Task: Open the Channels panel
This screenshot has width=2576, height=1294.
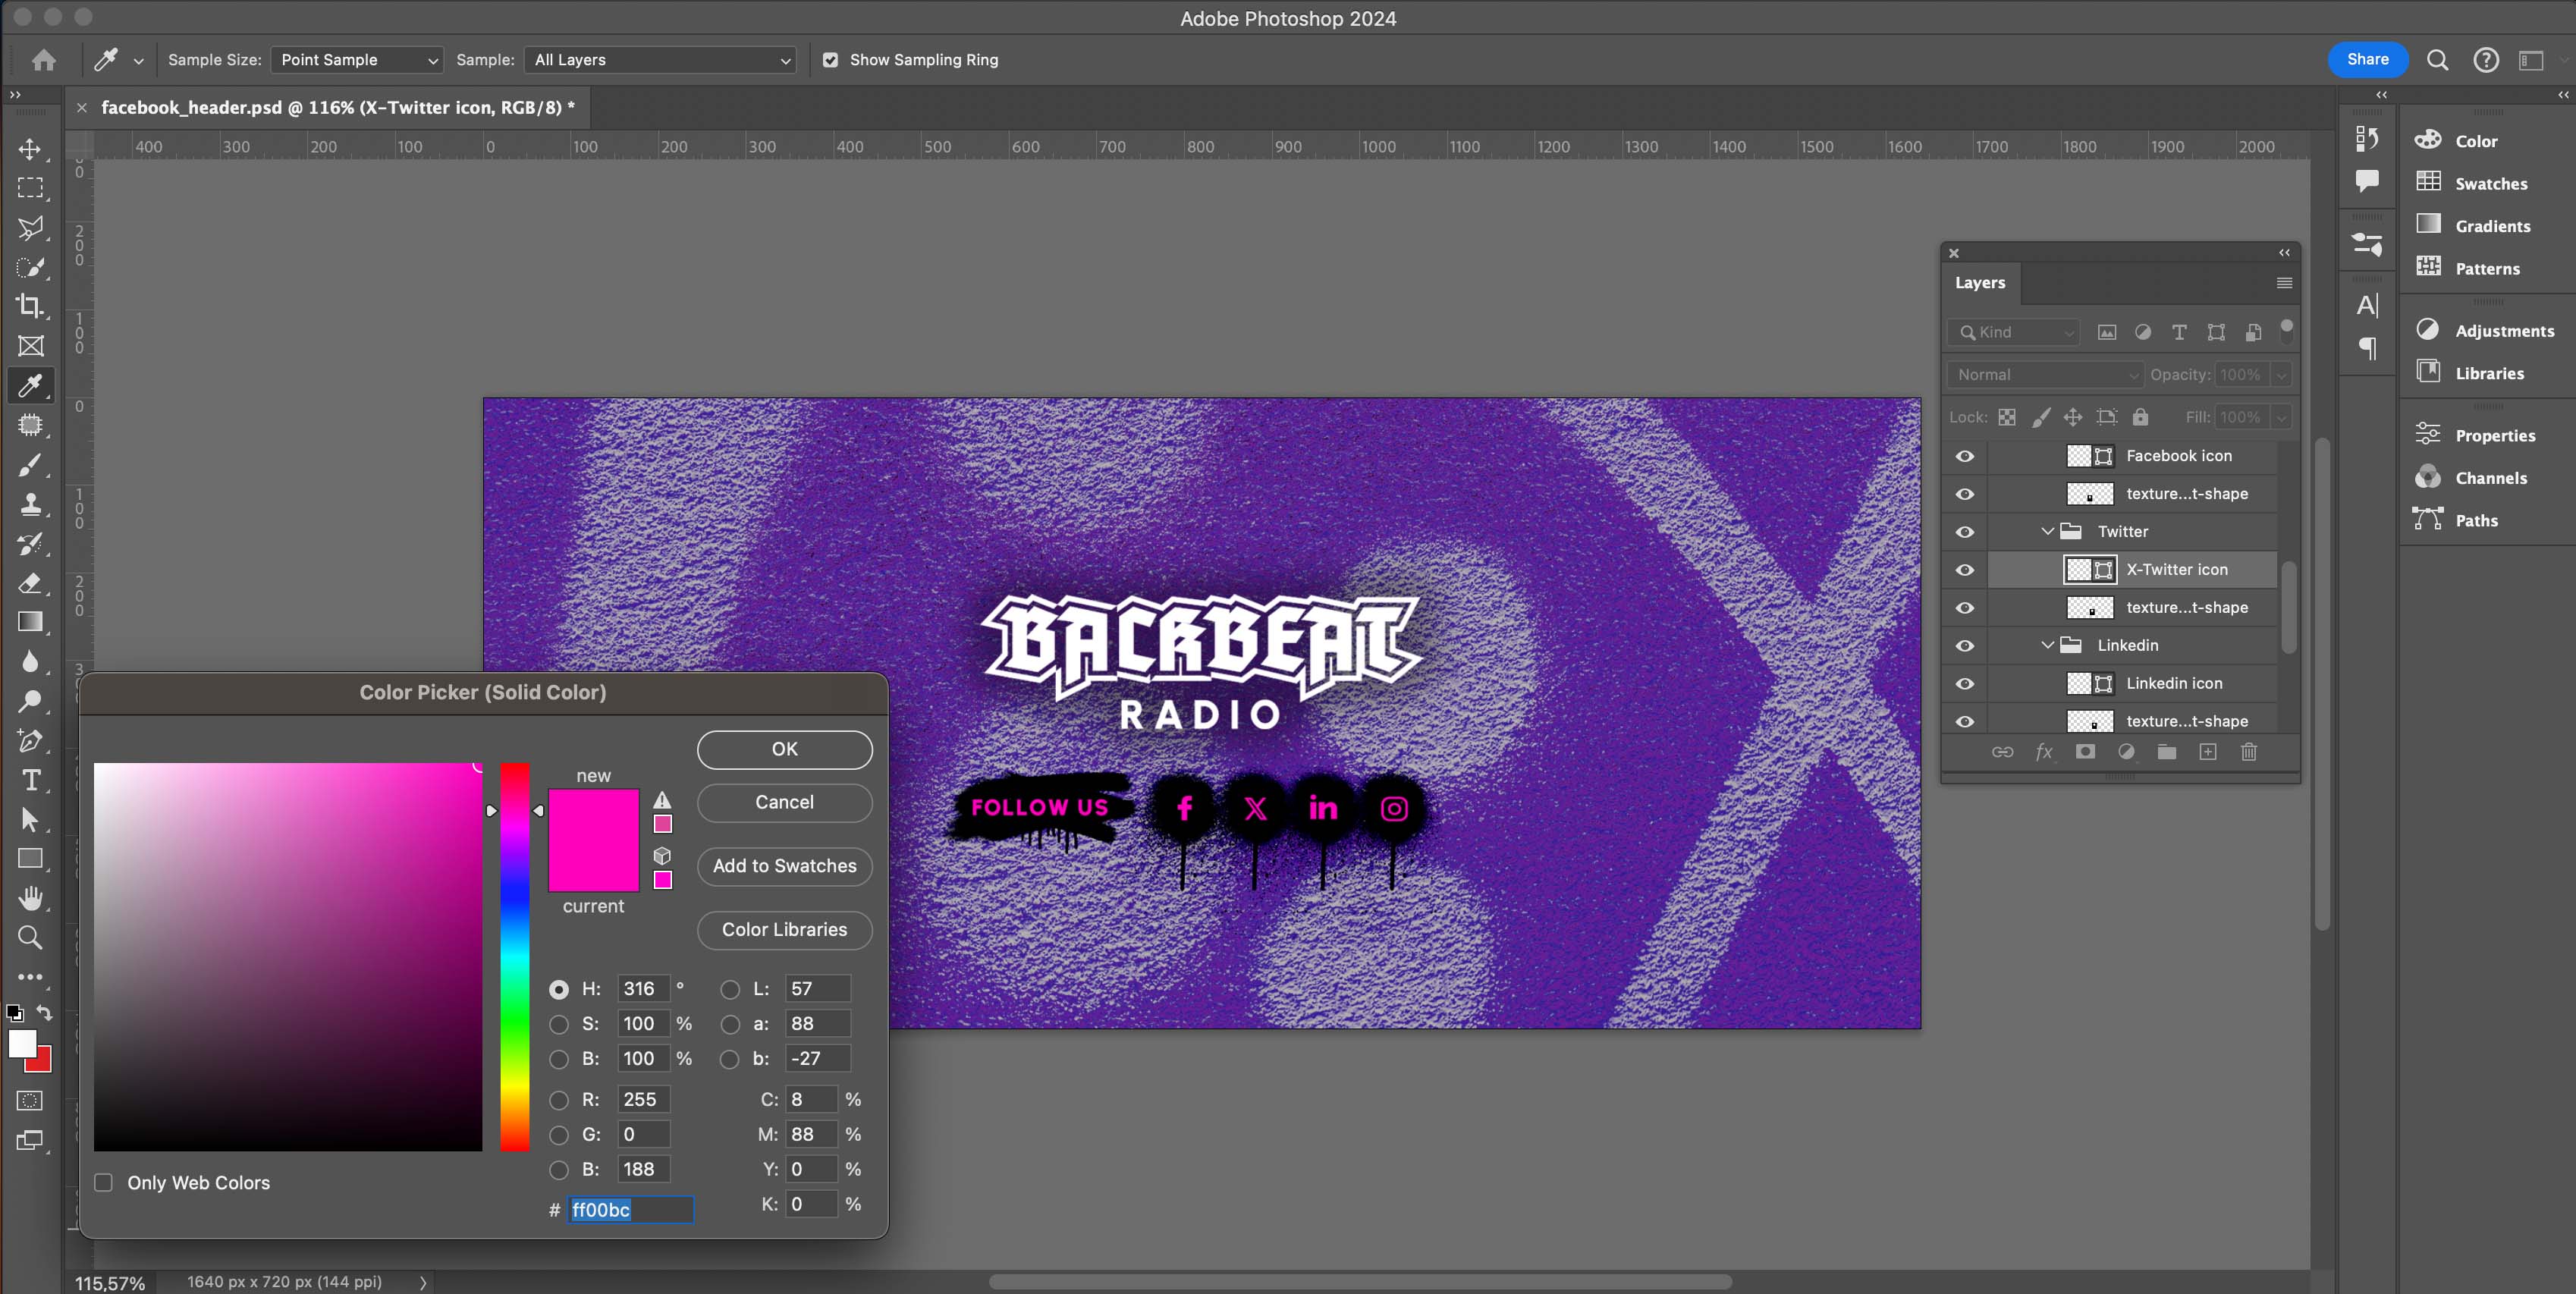Action: pyautogui.click(x=2490, y=478)
